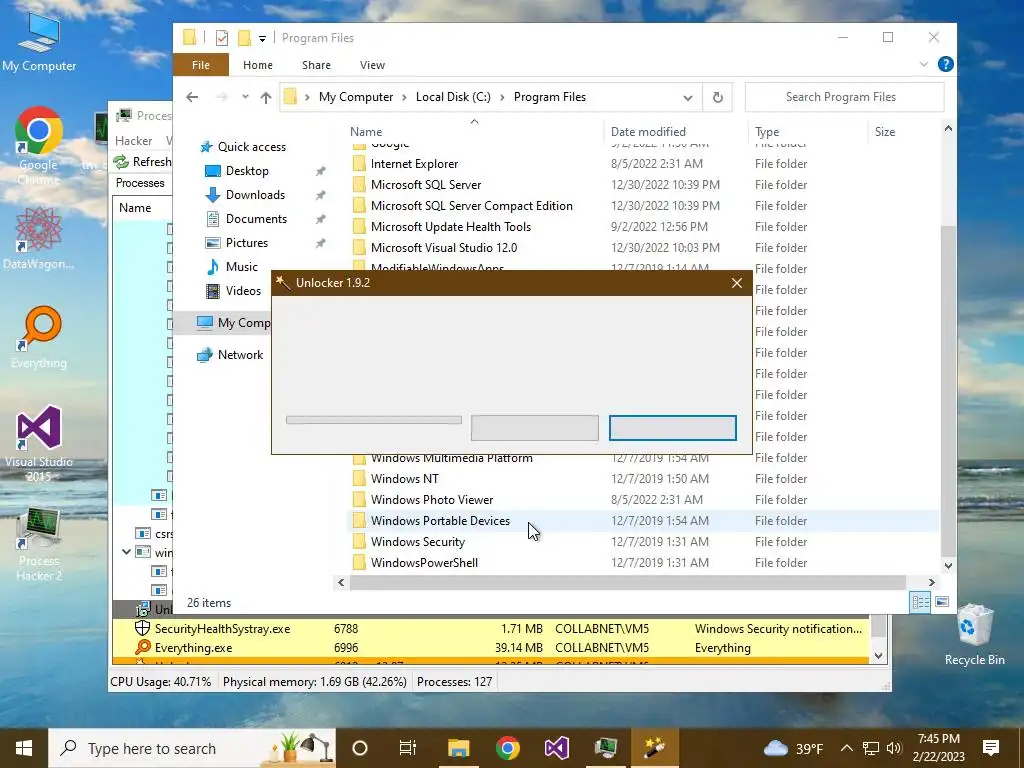Select the Internet Explorer folder
Viewport: 1024px width, 768px height.
414,164
